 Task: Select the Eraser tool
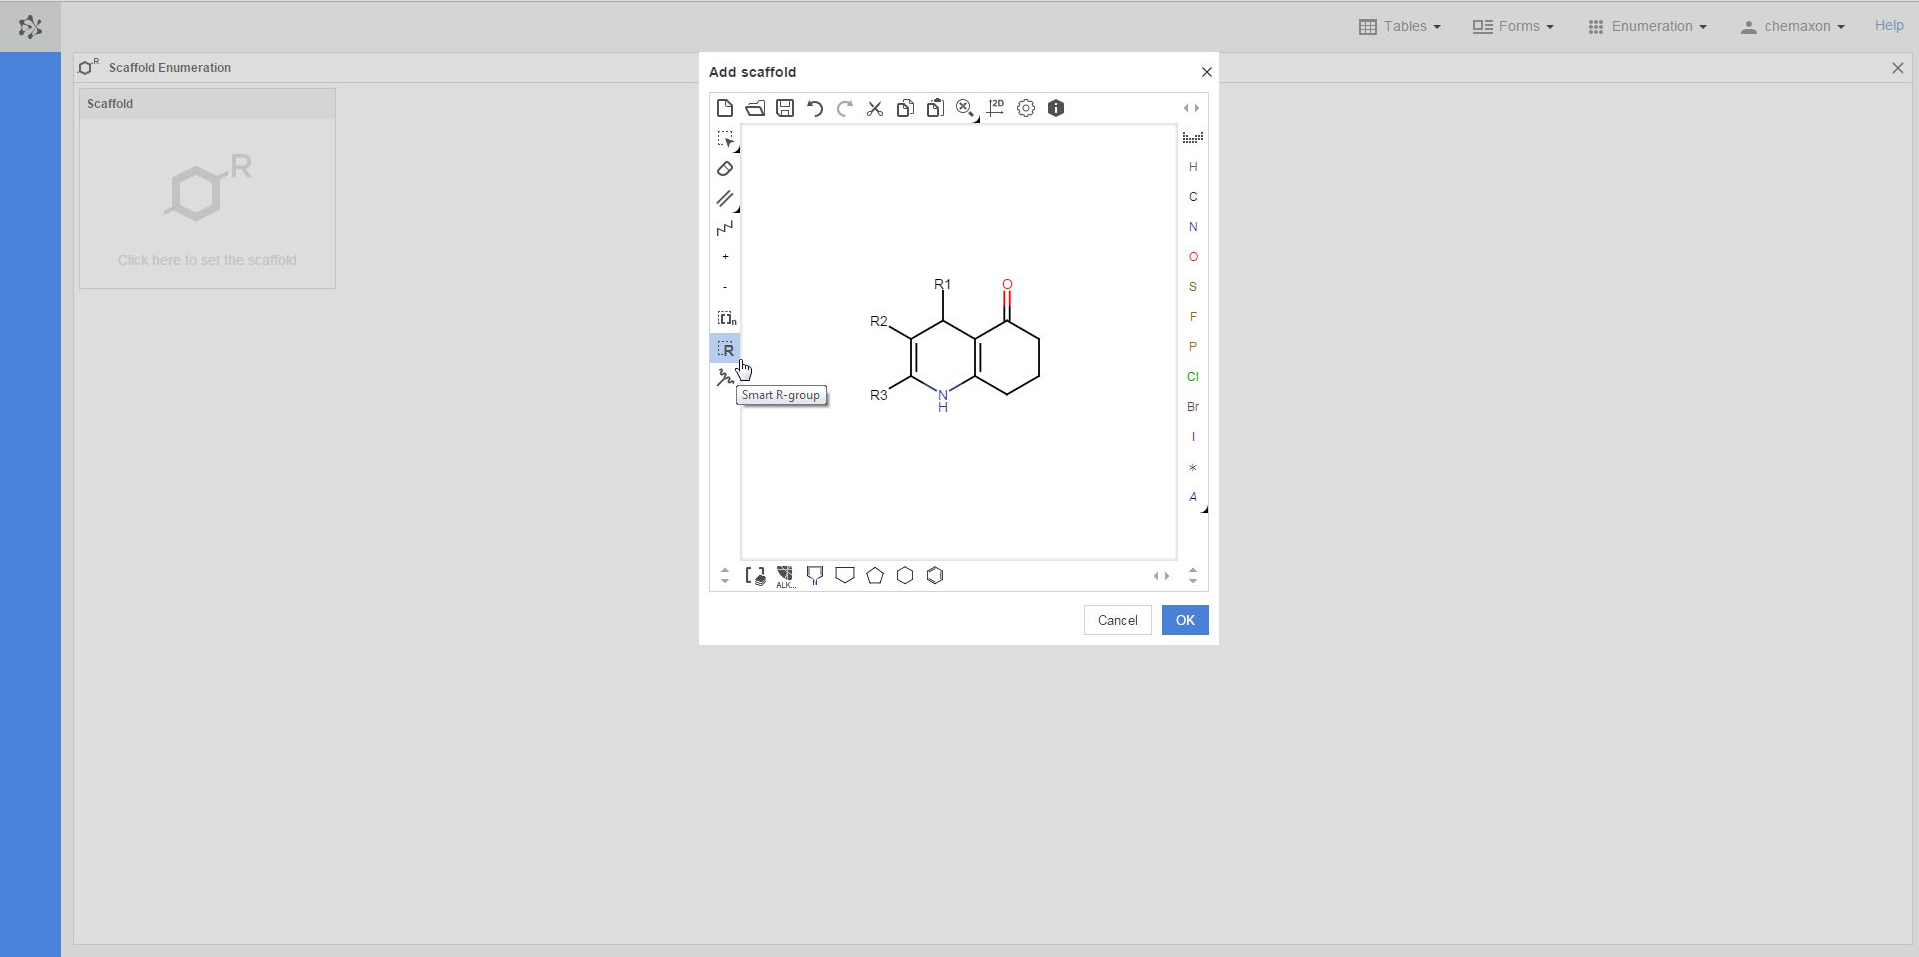click(x=725, y=169)
